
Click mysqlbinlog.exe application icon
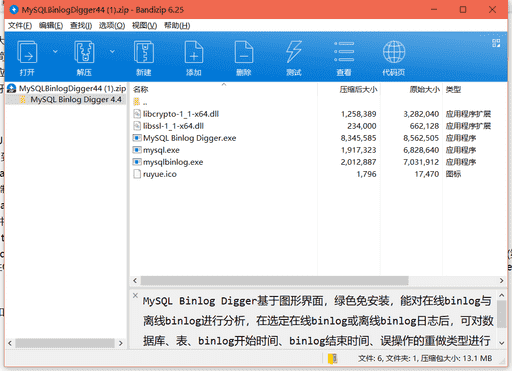click(x=137, y=162)
